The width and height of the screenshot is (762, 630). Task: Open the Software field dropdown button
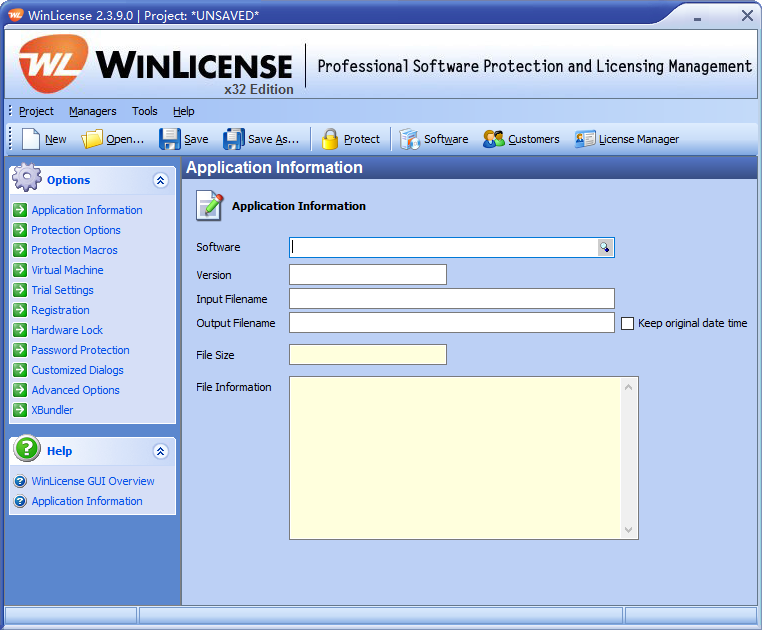coord(605,248)
